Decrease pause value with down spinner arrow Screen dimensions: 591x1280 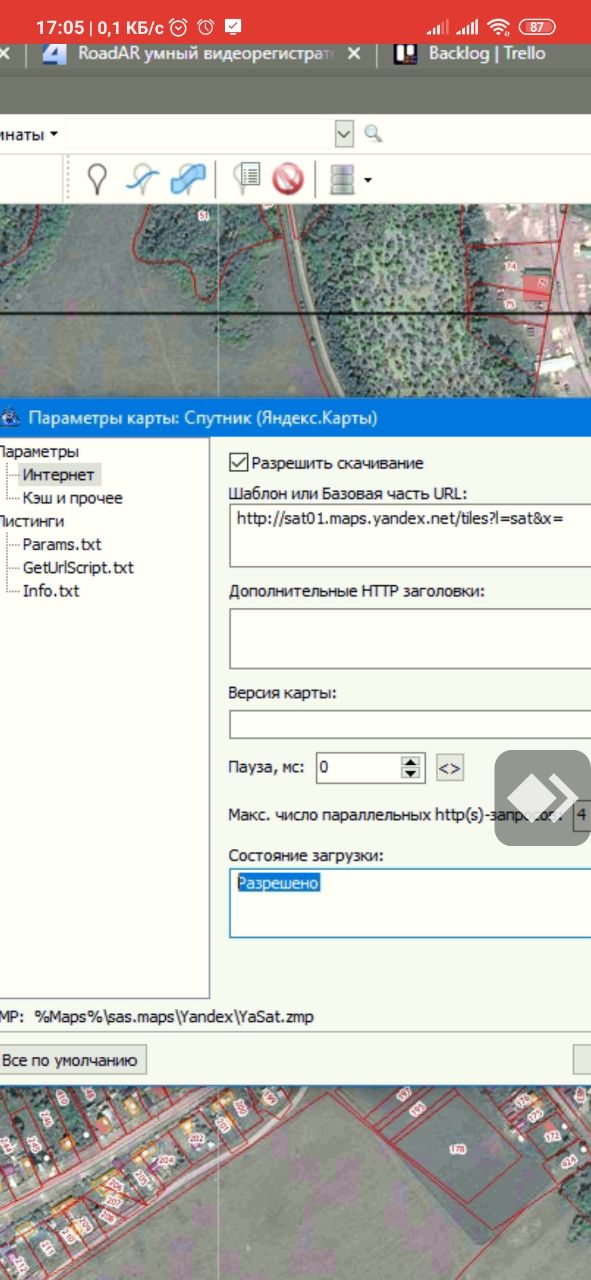[x=411, y=774]
